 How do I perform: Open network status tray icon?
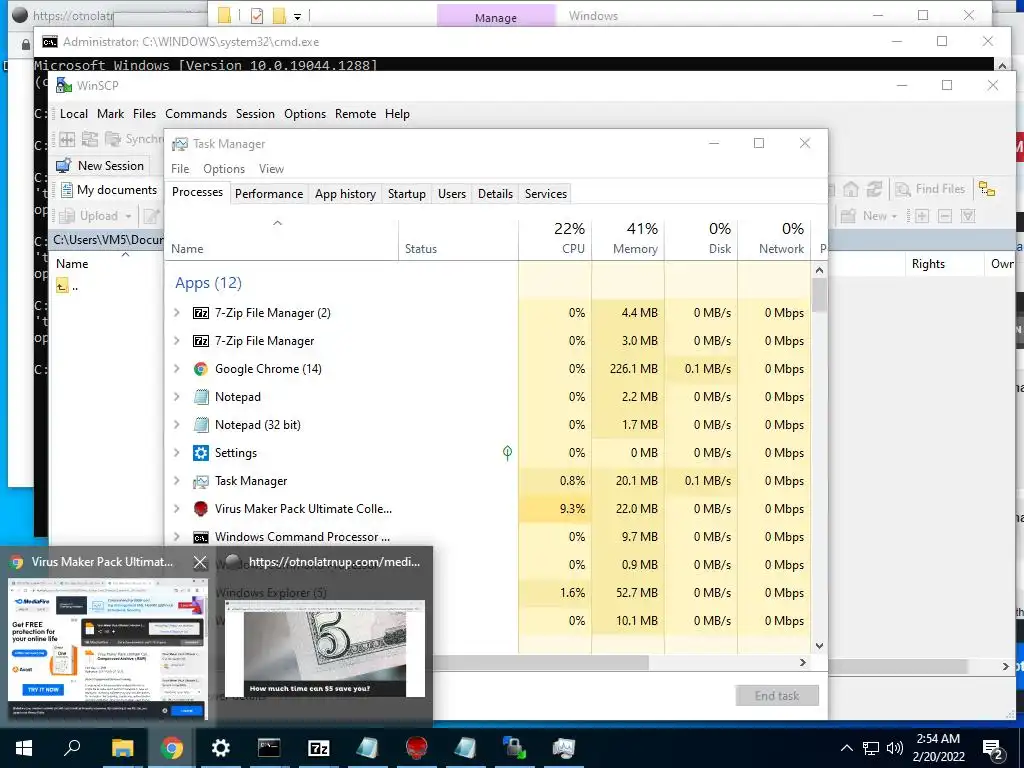(871, 748)
